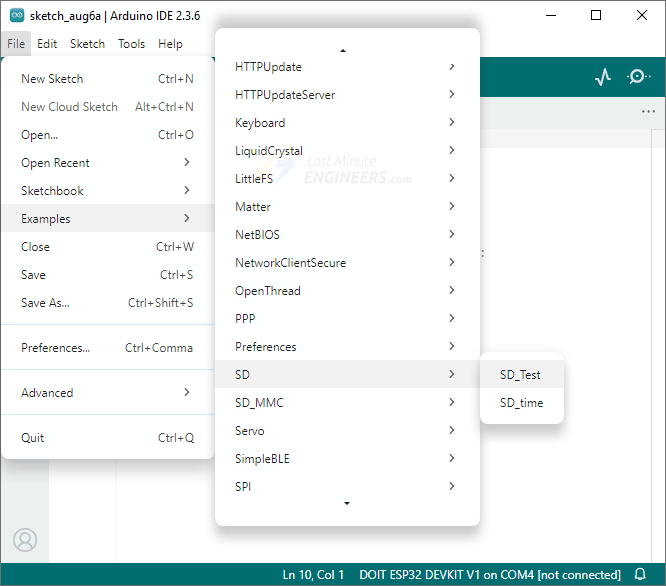Click the three-dots tab options icon

tap(648, 111)
